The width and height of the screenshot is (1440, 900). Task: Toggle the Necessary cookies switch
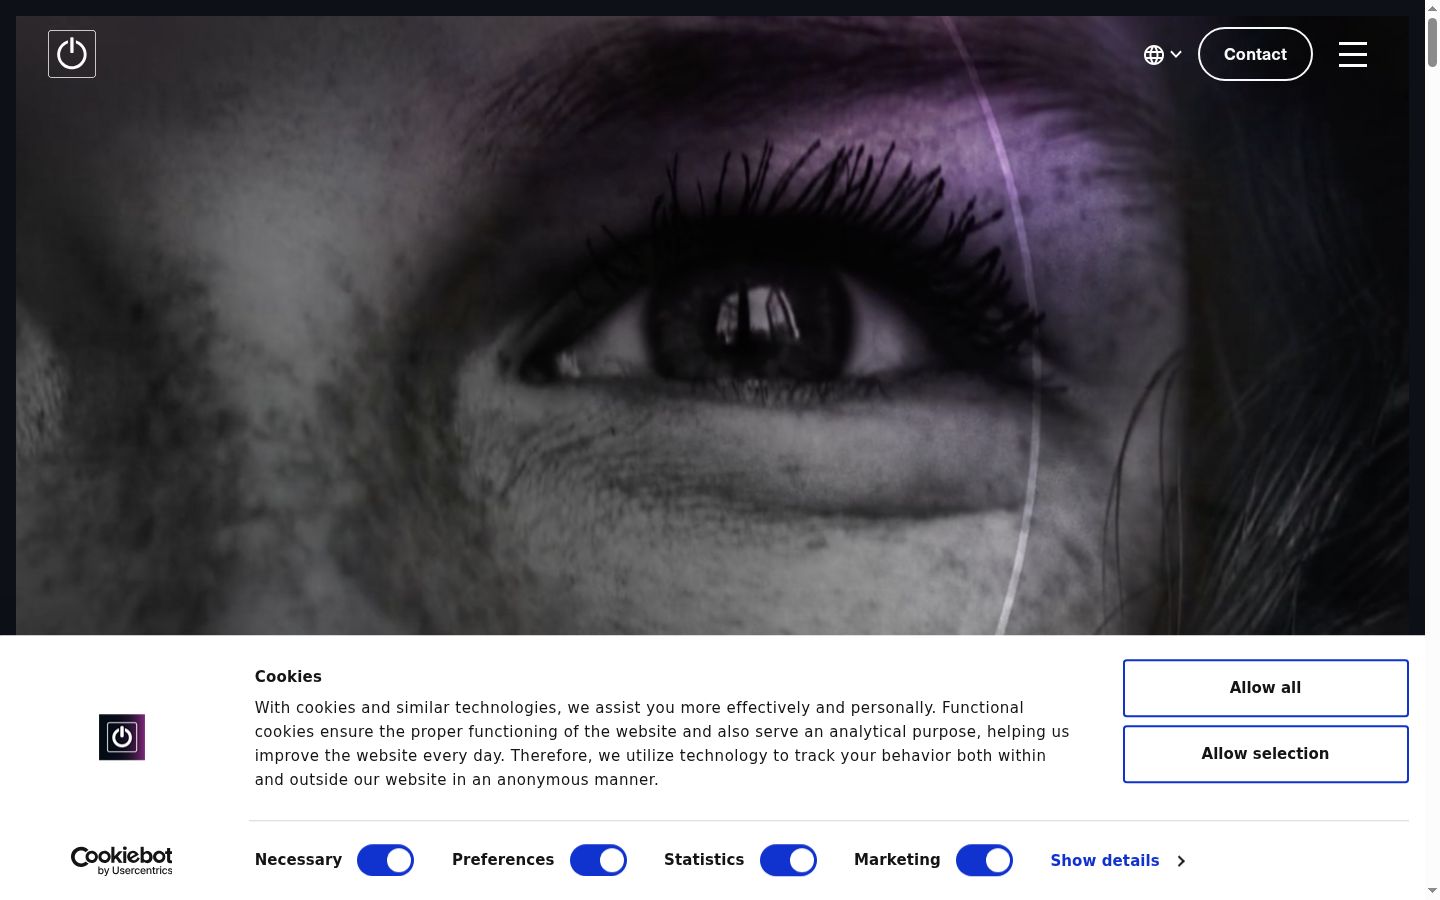(385, 860)
